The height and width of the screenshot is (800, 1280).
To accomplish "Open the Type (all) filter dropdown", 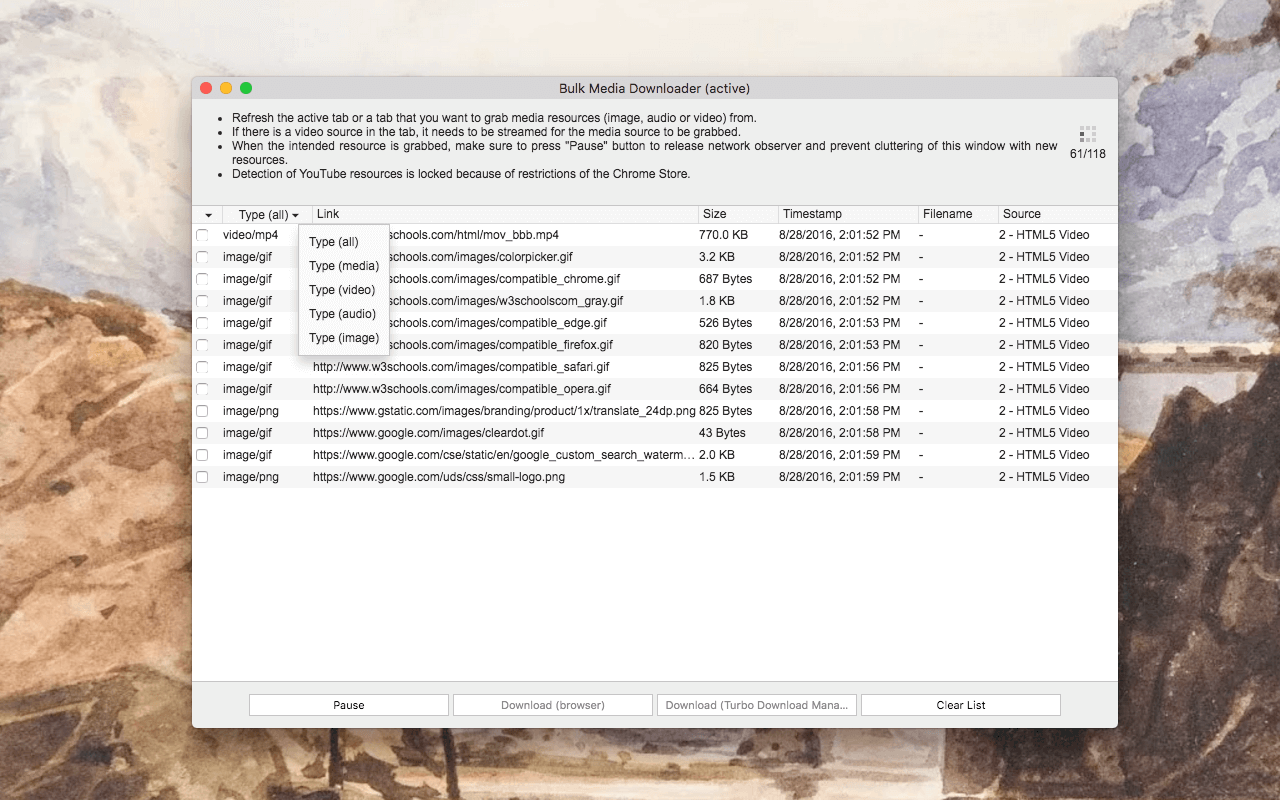I will pyautogui.click(x=264, y=214).
